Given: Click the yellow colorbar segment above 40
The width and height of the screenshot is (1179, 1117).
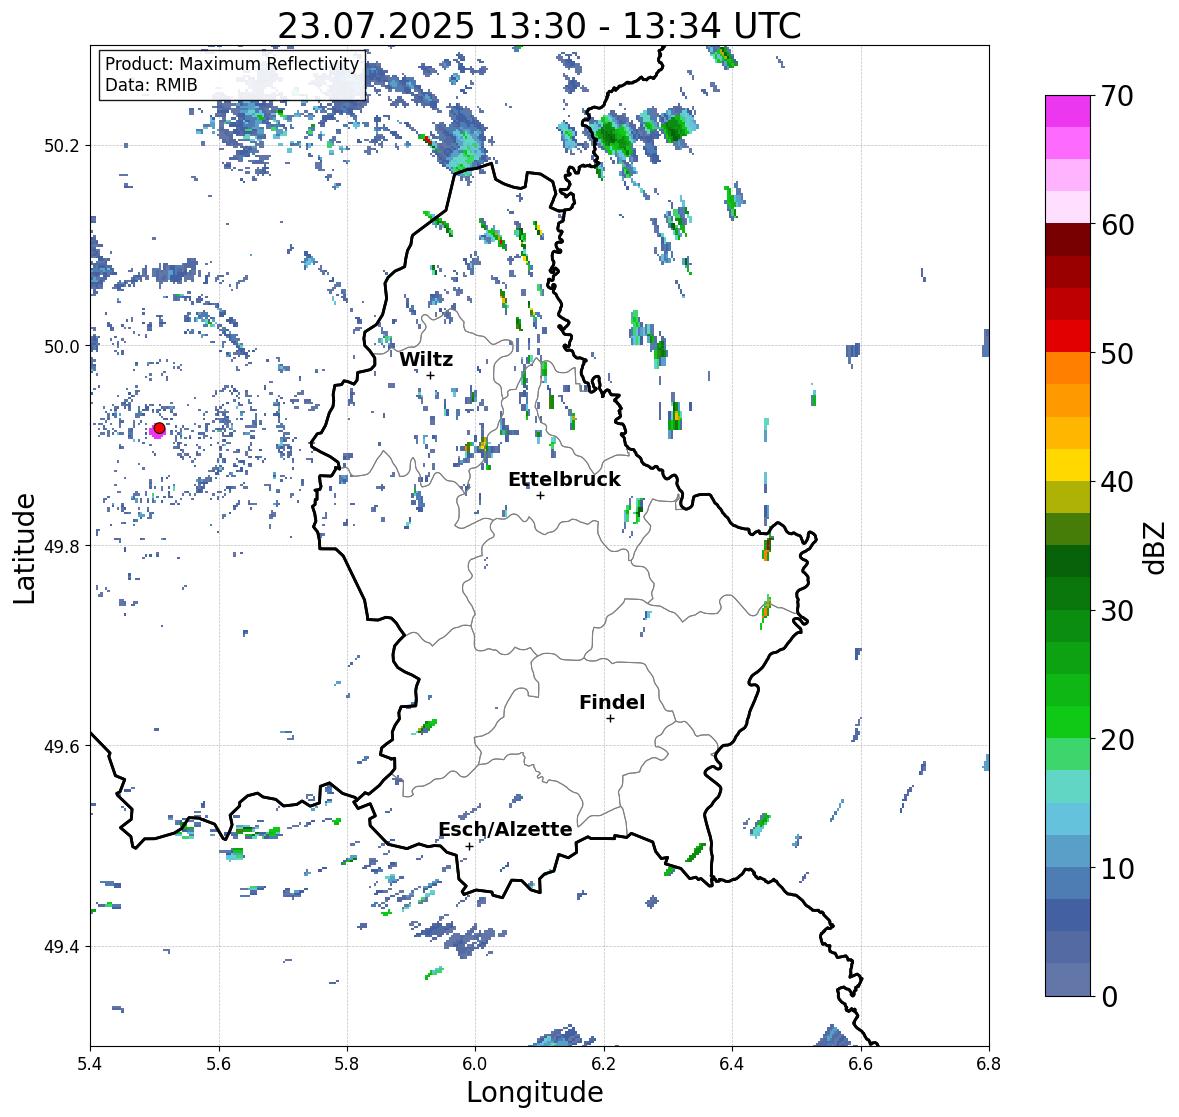Looking at the screenshot, I should pos(1068,465).
